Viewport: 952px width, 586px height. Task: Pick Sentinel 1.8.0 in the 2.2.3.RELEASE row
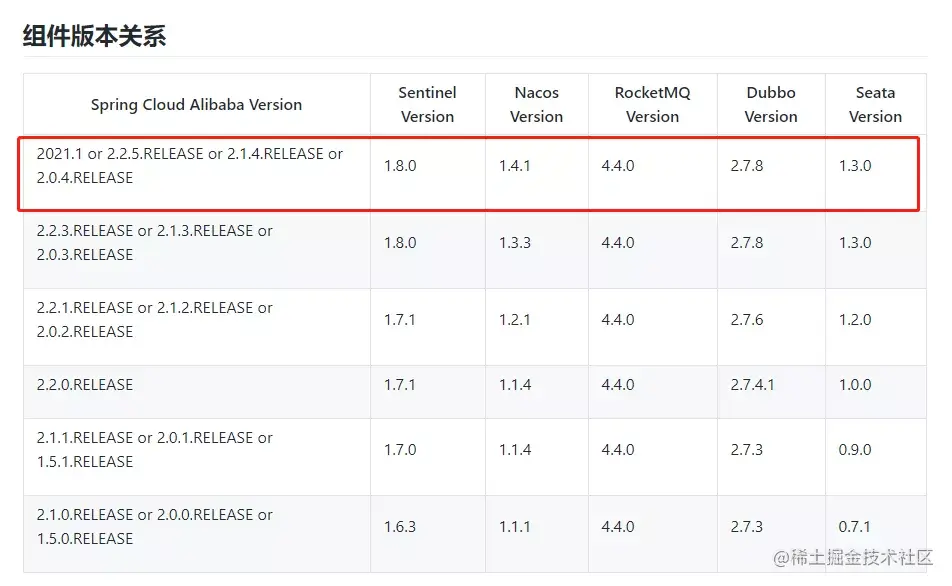click(400, 243)
